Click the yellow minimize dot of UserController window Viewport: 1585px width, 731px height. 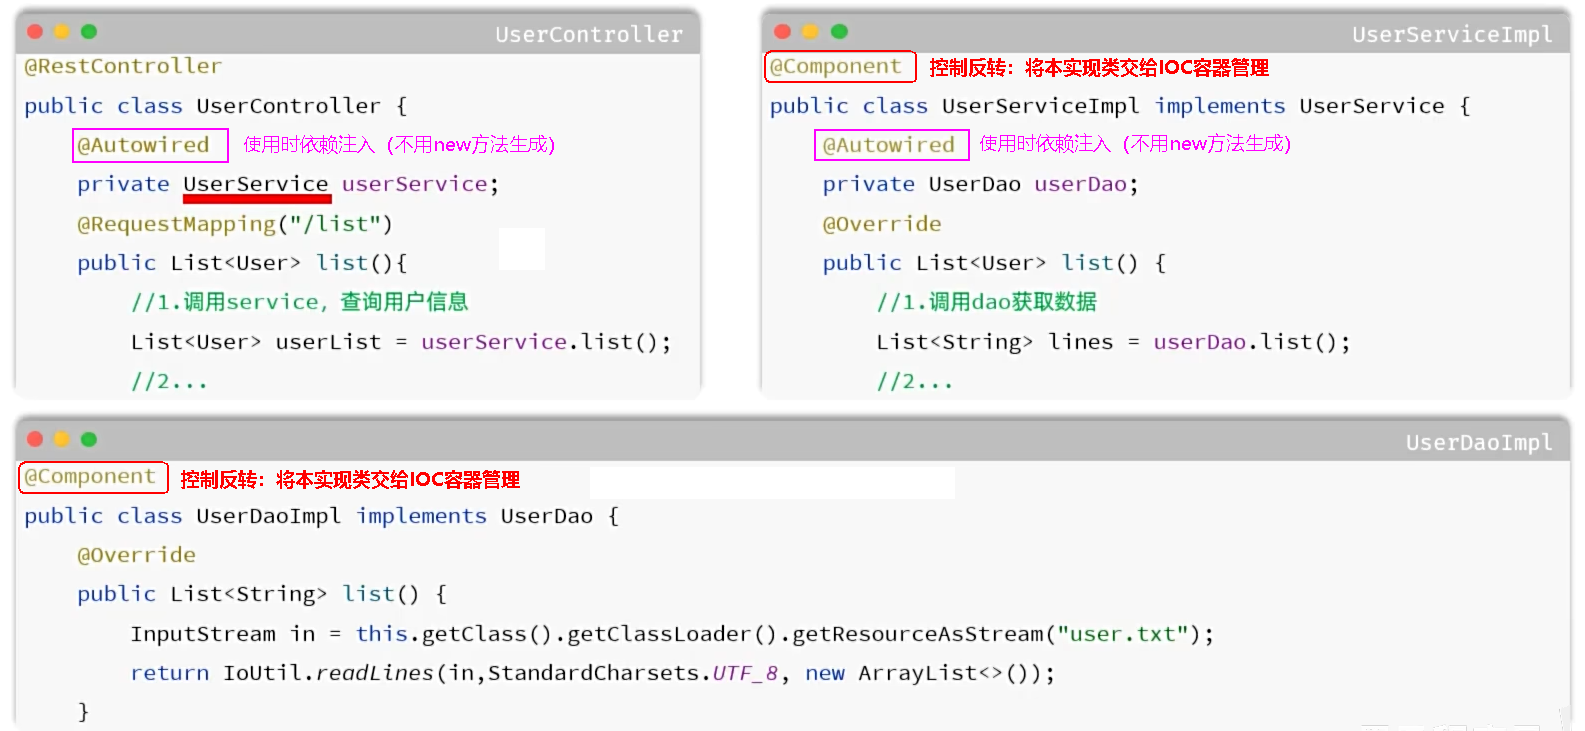(x=62, y=32)
